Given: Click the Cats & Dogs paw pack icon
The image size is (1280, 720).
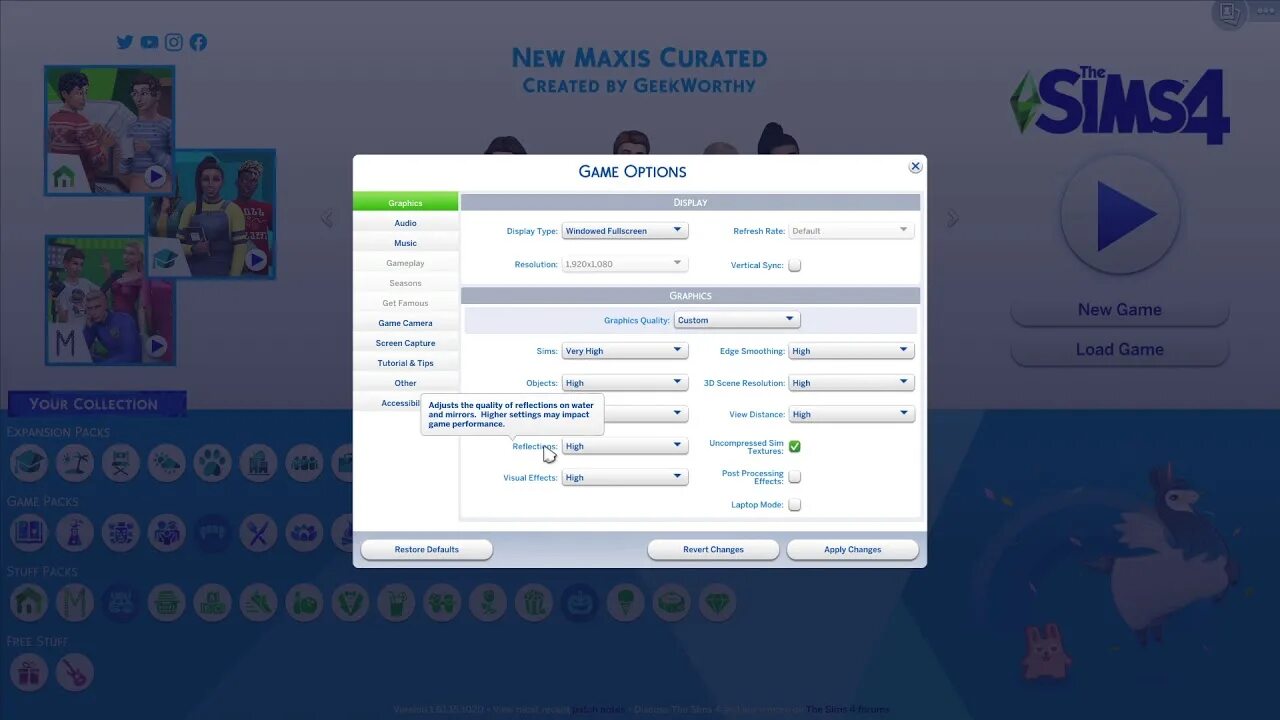Looking at the screenshot, I should (x=212, y=463).
